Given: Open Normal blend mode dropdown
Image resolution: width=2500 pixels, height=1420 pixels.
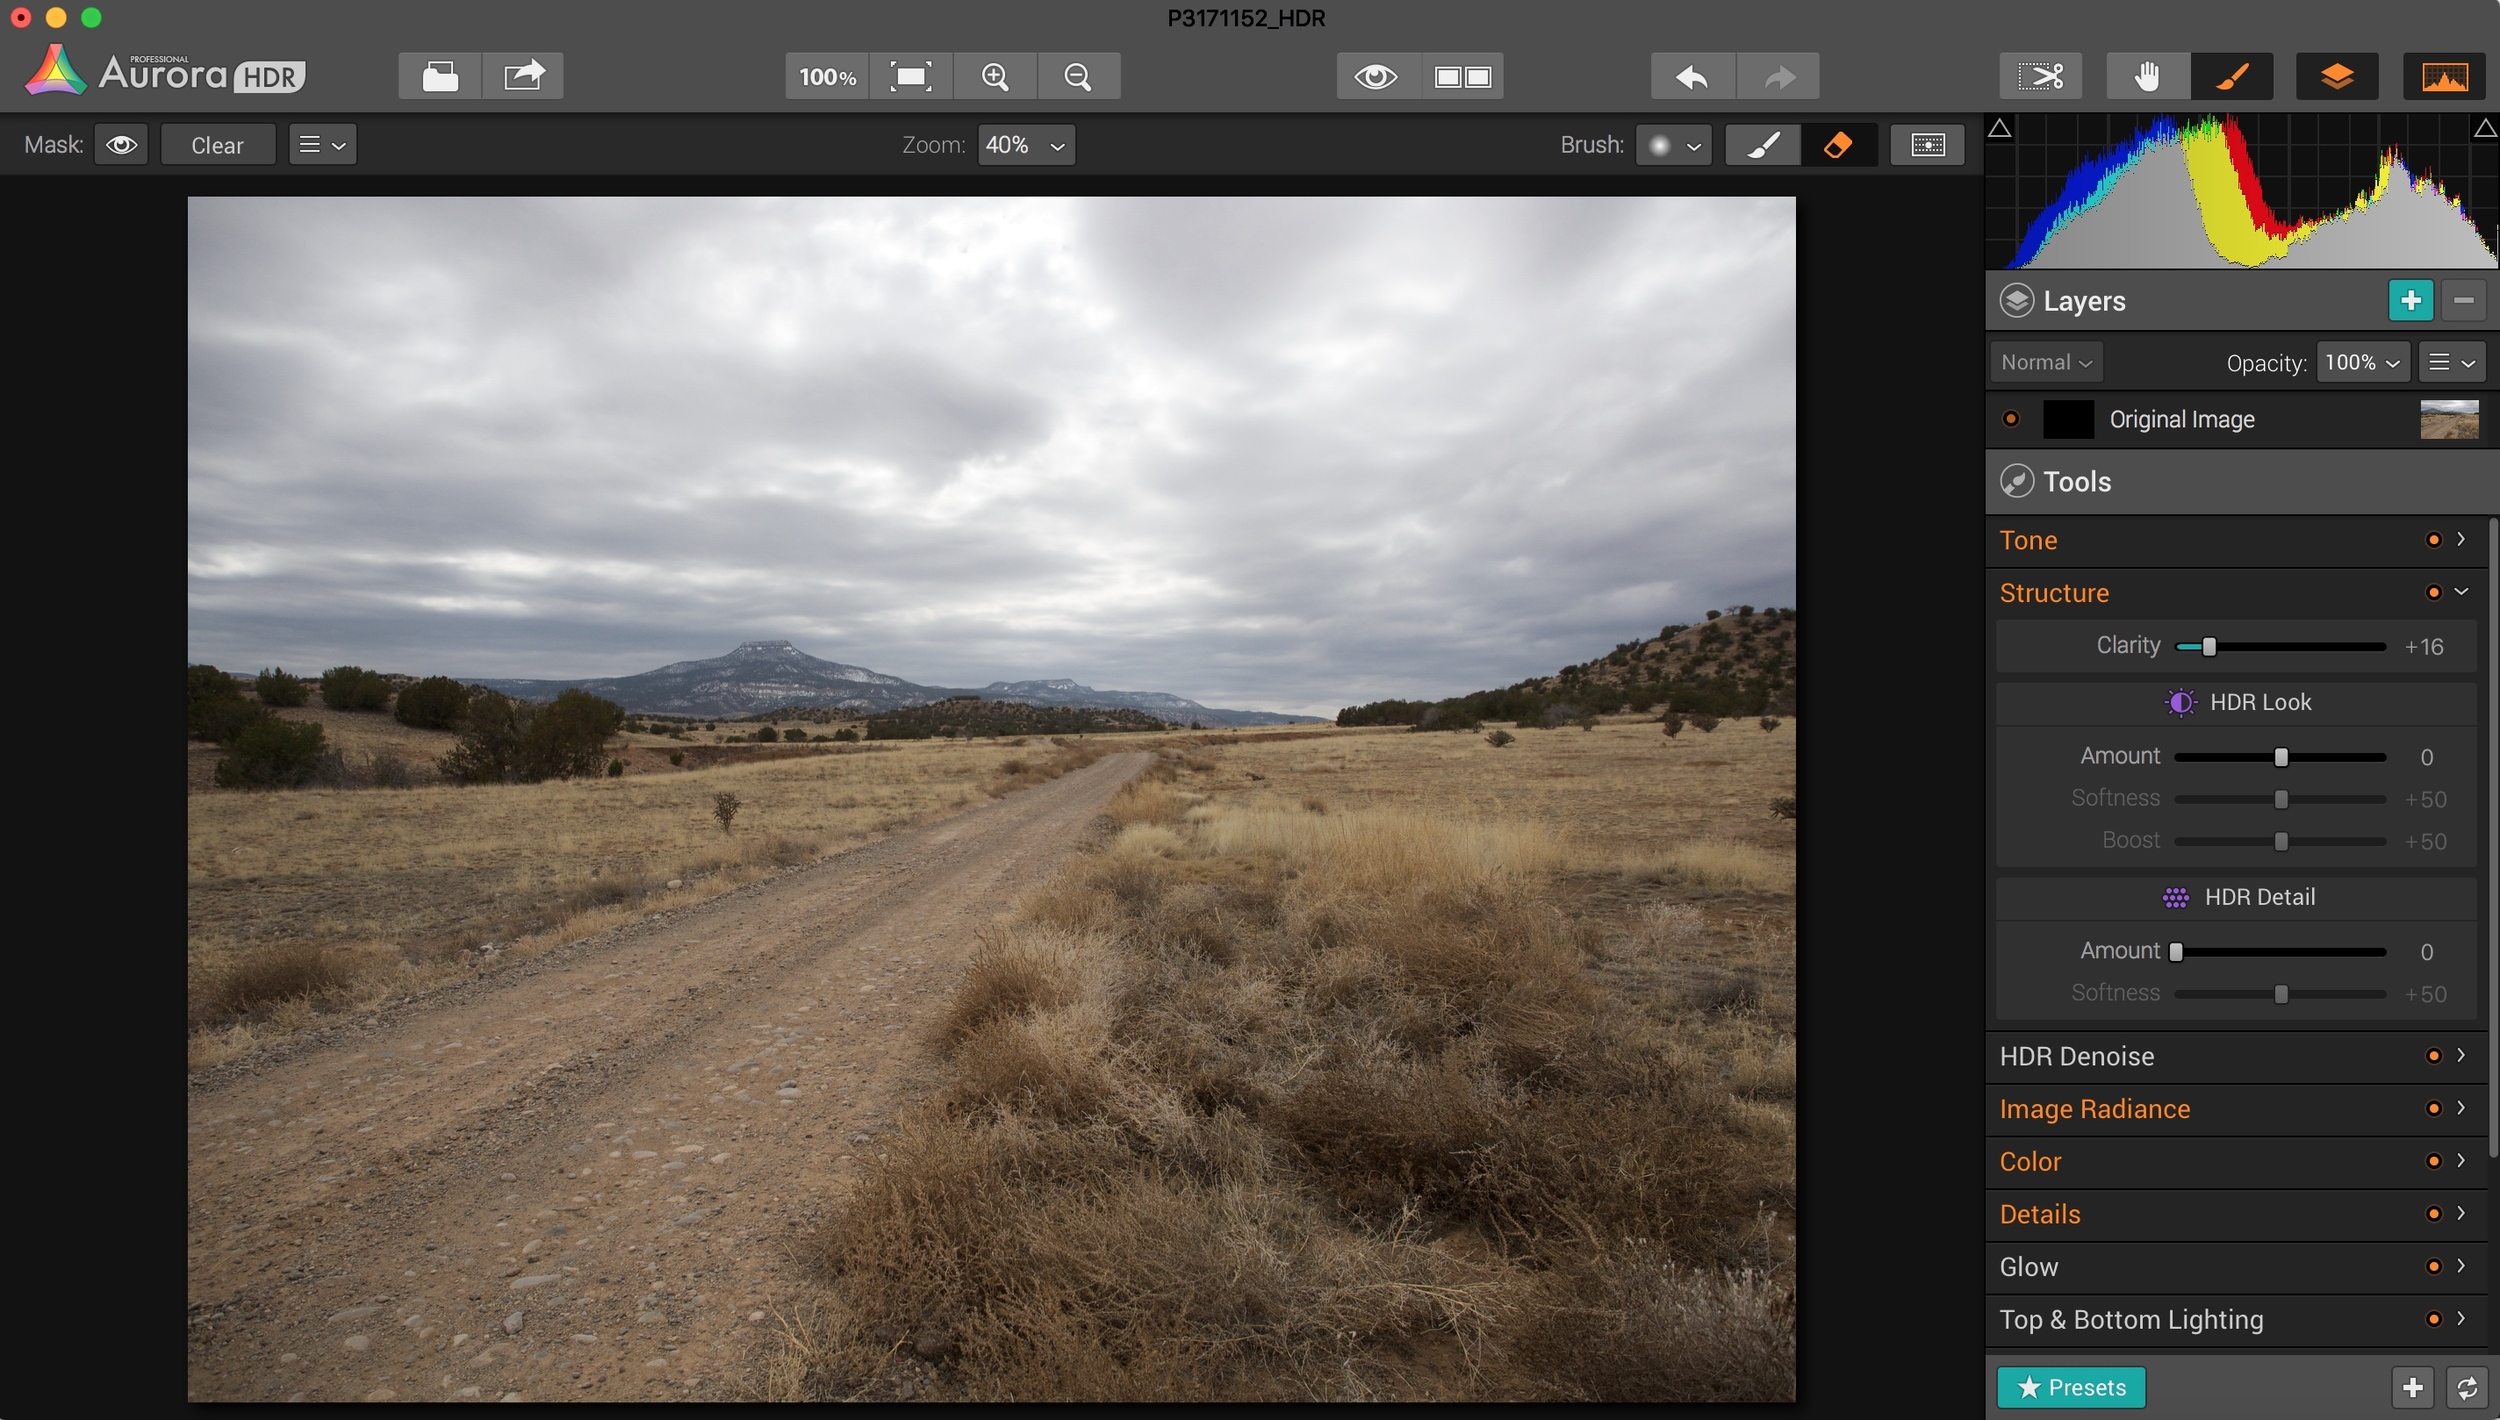Looking at the screenshot, I should pos(2046,362).
